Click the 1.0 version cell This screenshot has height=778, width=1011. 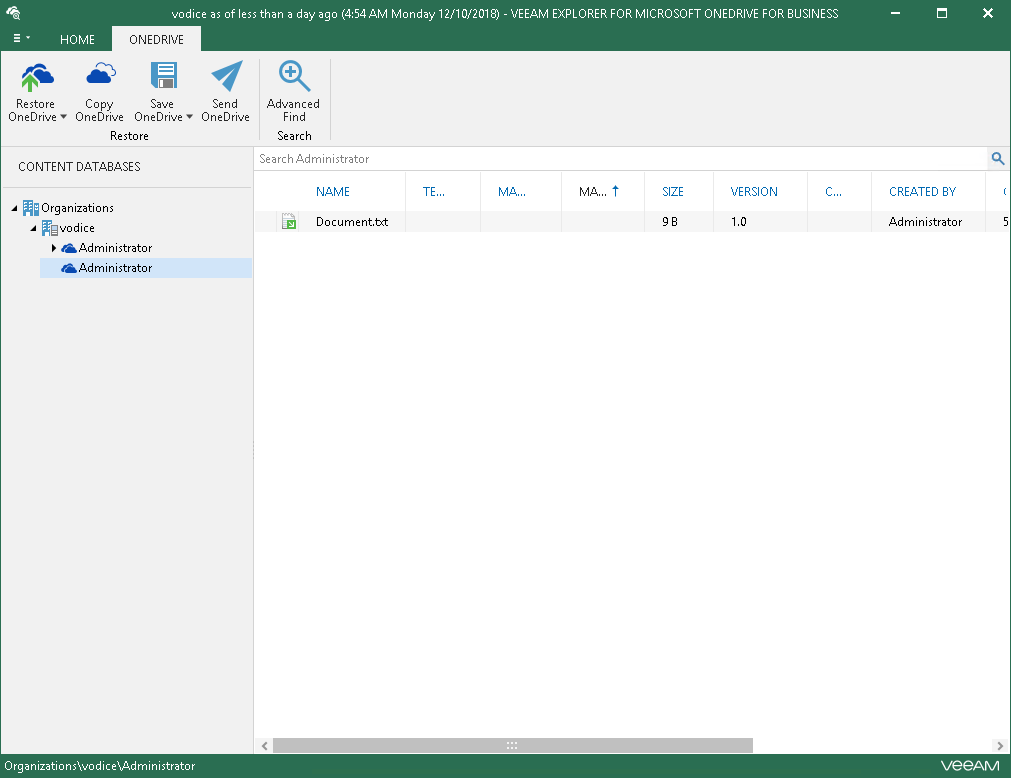click(x=738, y=222)
